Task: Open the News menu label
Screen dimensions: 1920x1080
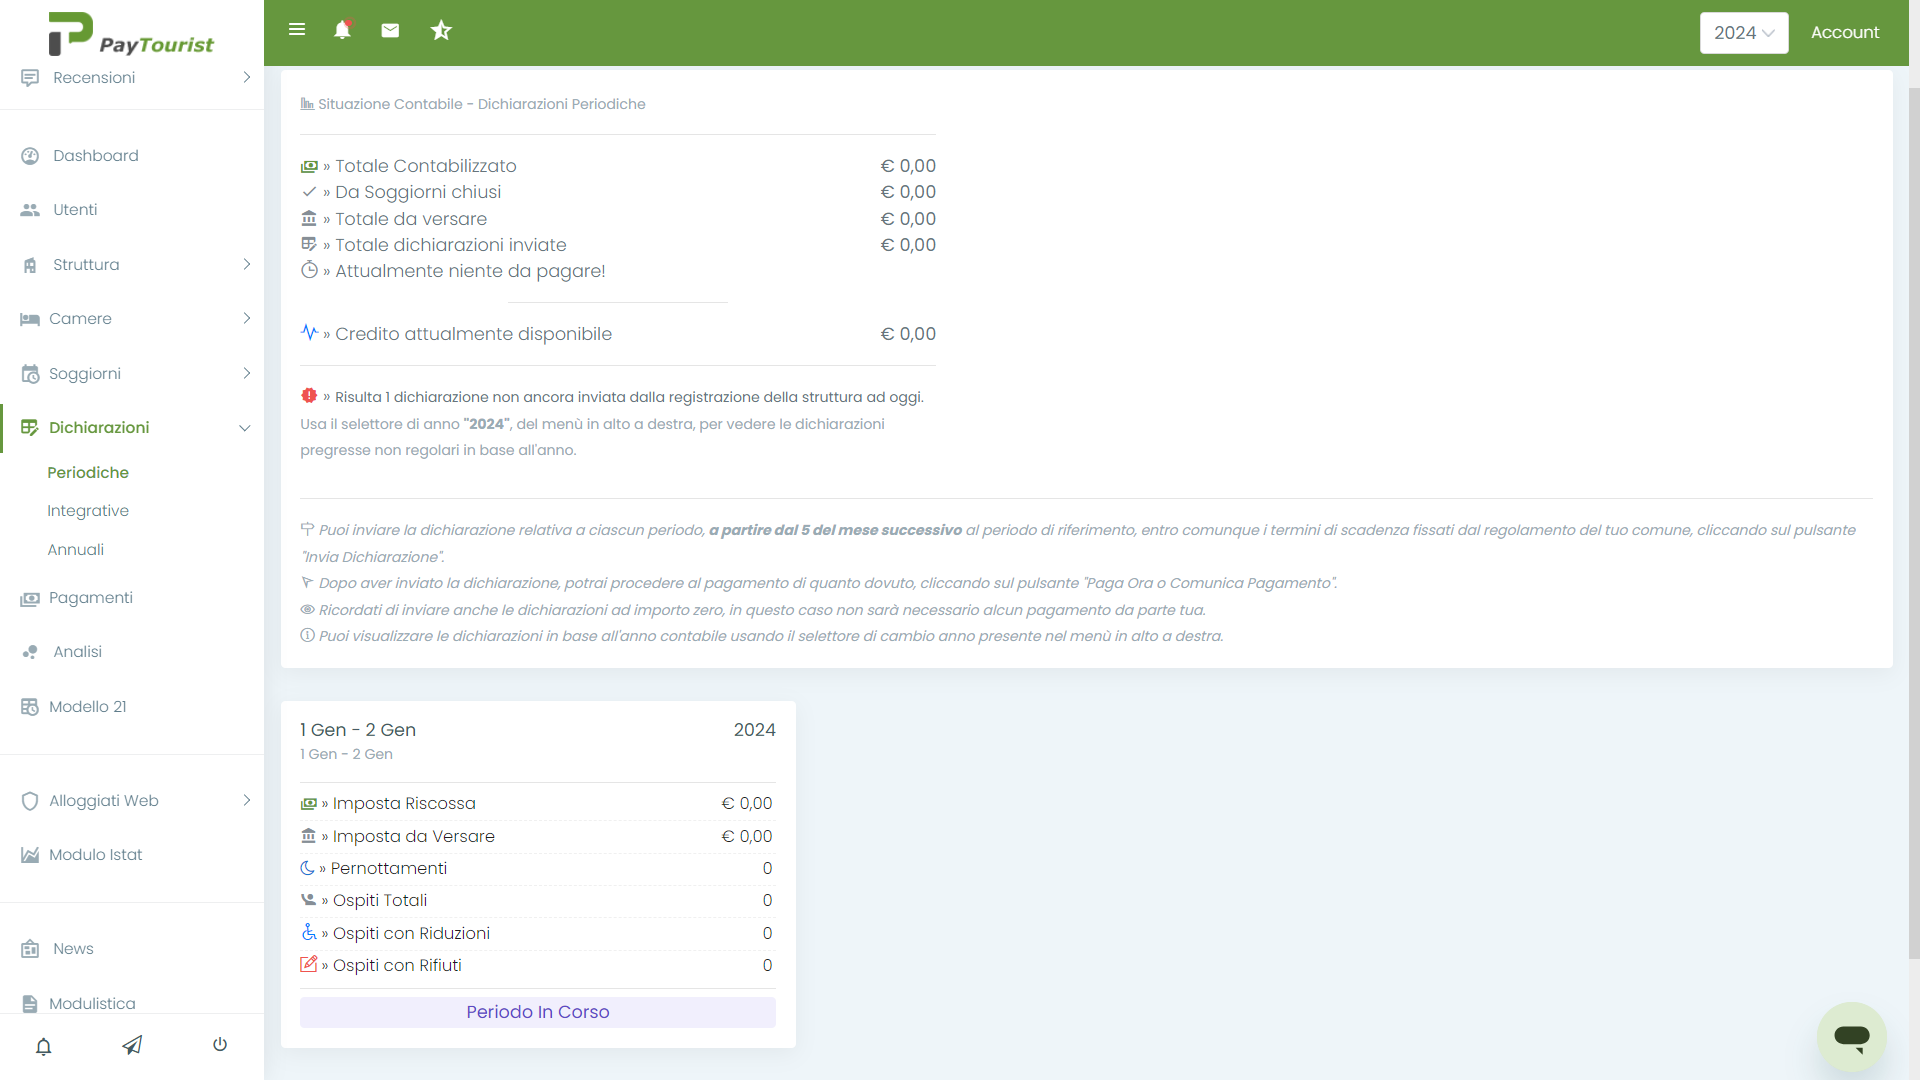Action: (x=73, y=949)
